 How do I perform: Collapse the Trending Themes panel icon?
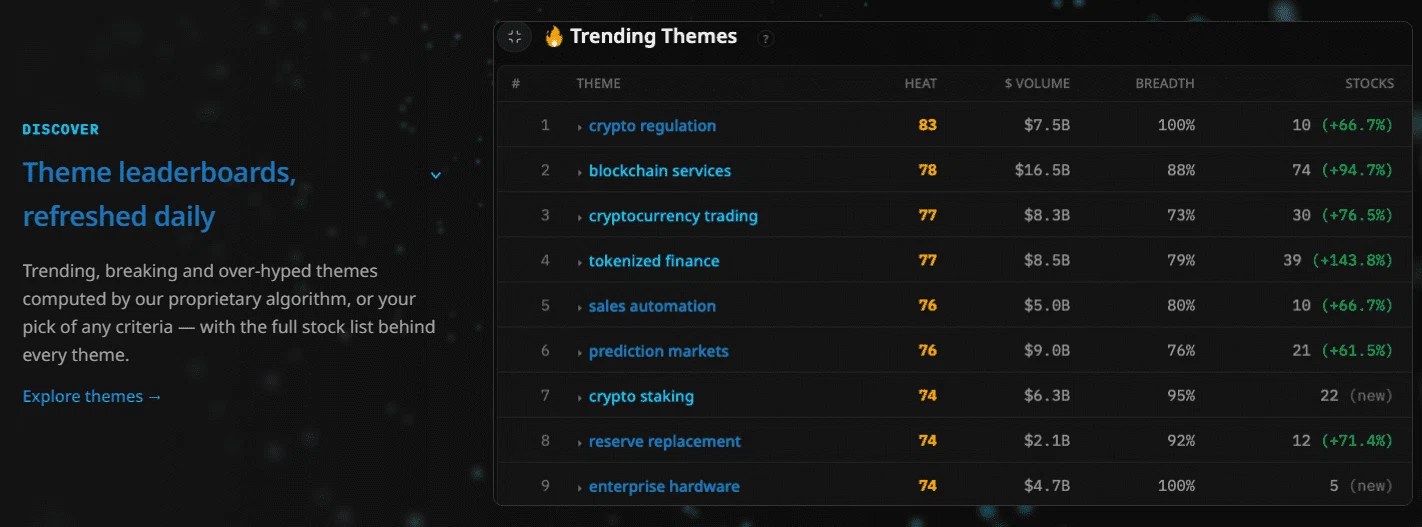pos(515,37)
